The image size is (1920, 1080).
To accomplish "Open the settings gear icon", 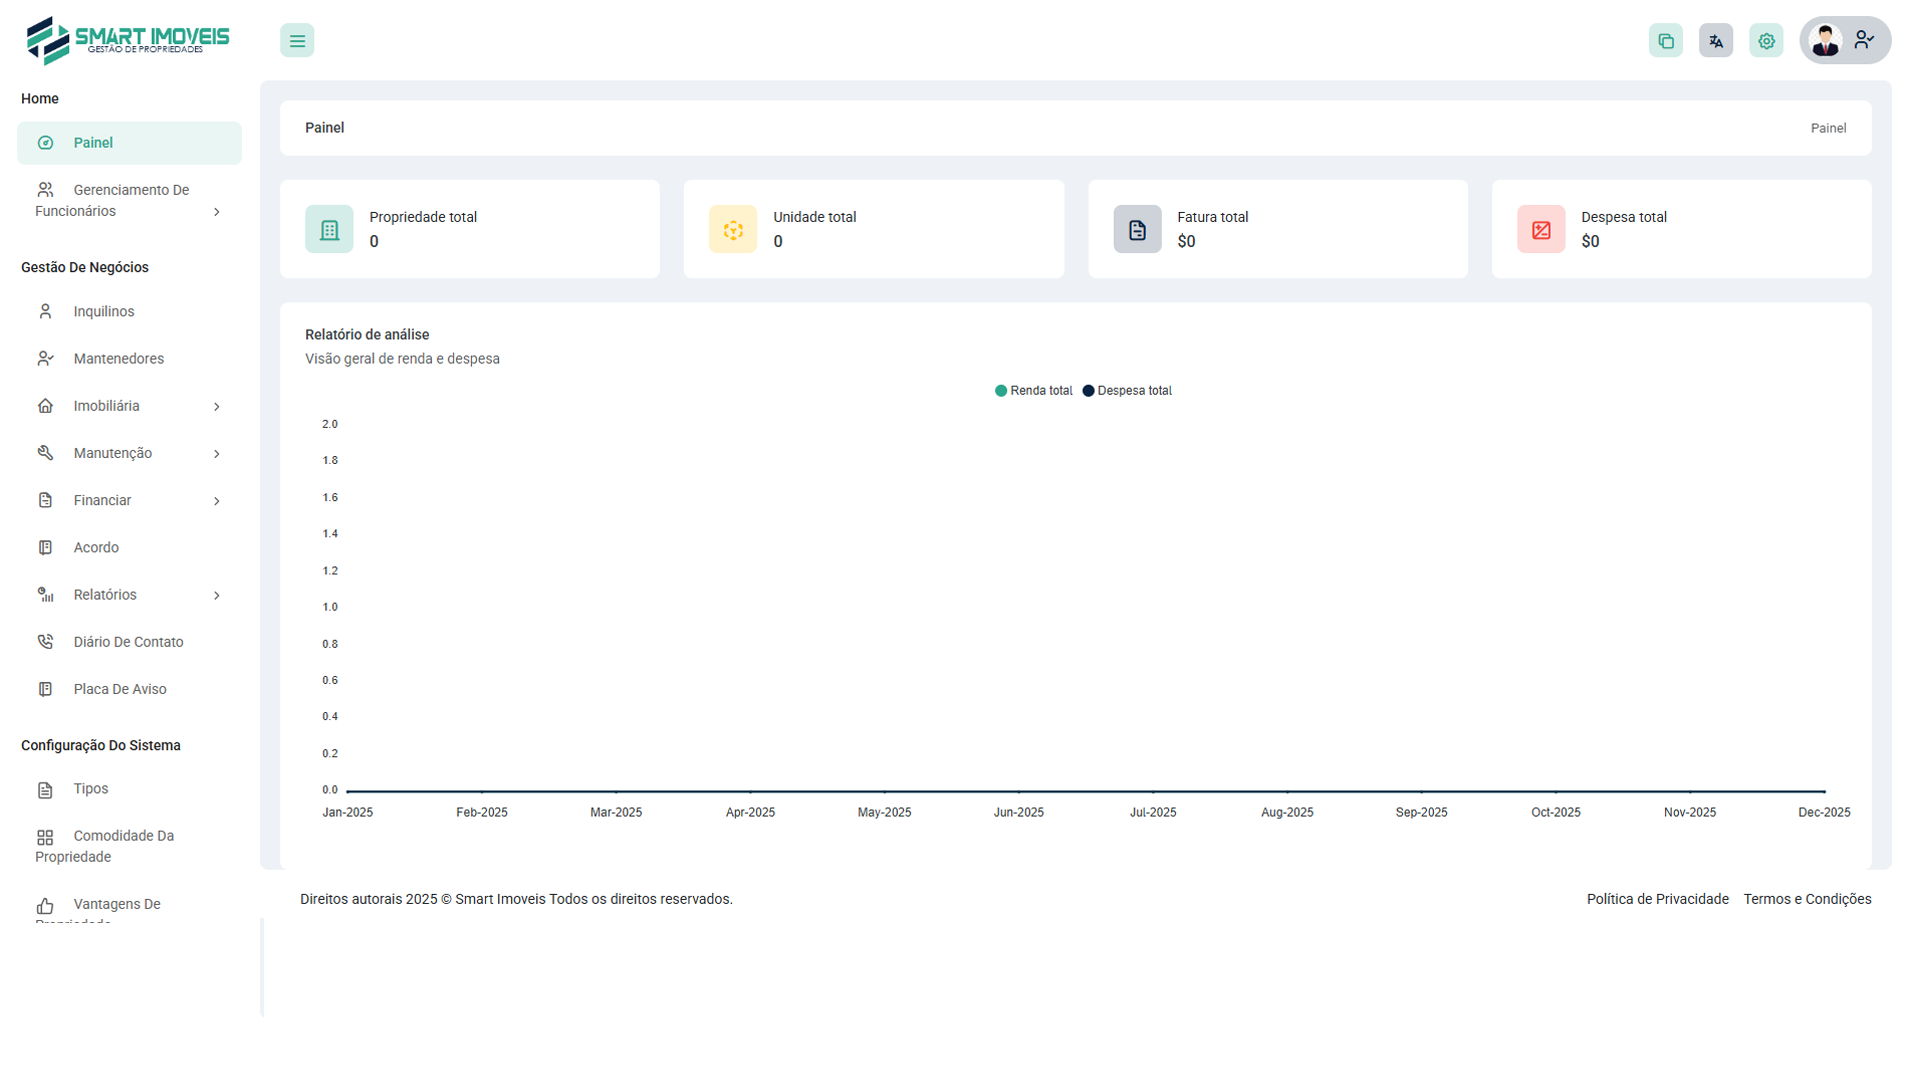I will 1766,41.
